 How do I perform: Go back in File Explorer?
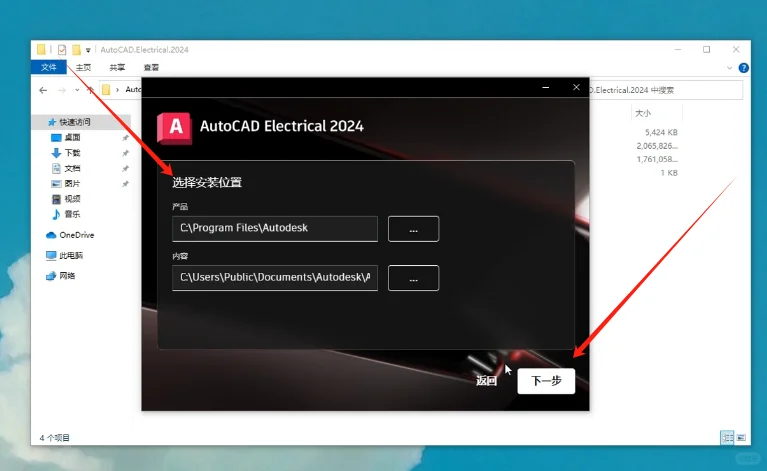[x=43, y=90]
